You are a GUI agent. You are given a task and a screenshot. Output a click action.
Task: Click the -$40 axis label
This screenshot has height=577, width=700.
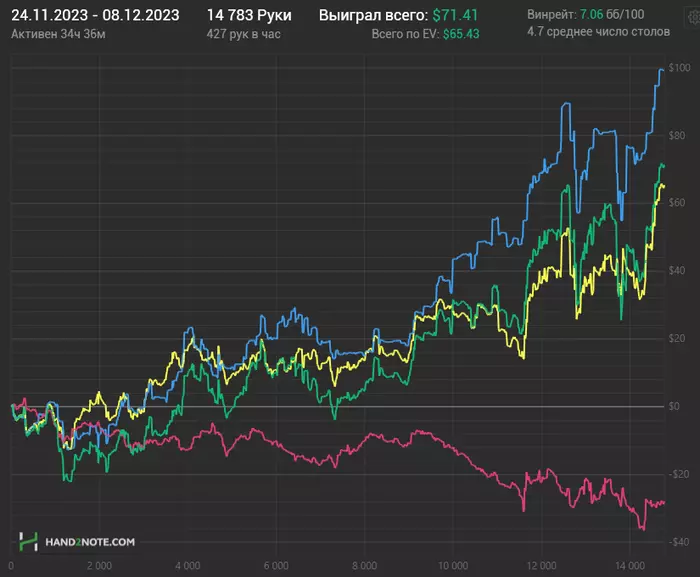[x=679, y=542]
